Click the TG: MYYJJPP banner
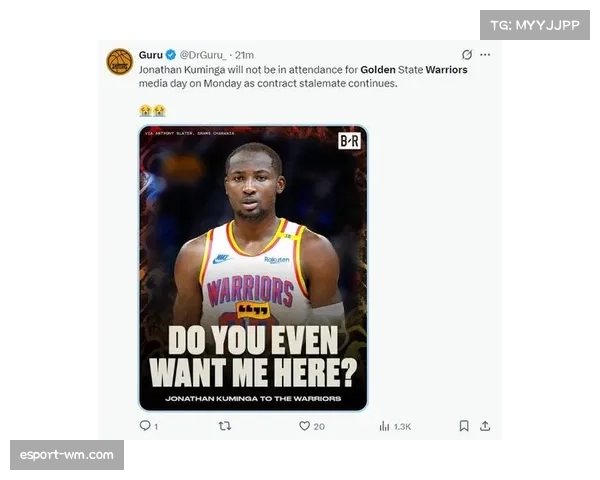600x480 pixels. 535,25
